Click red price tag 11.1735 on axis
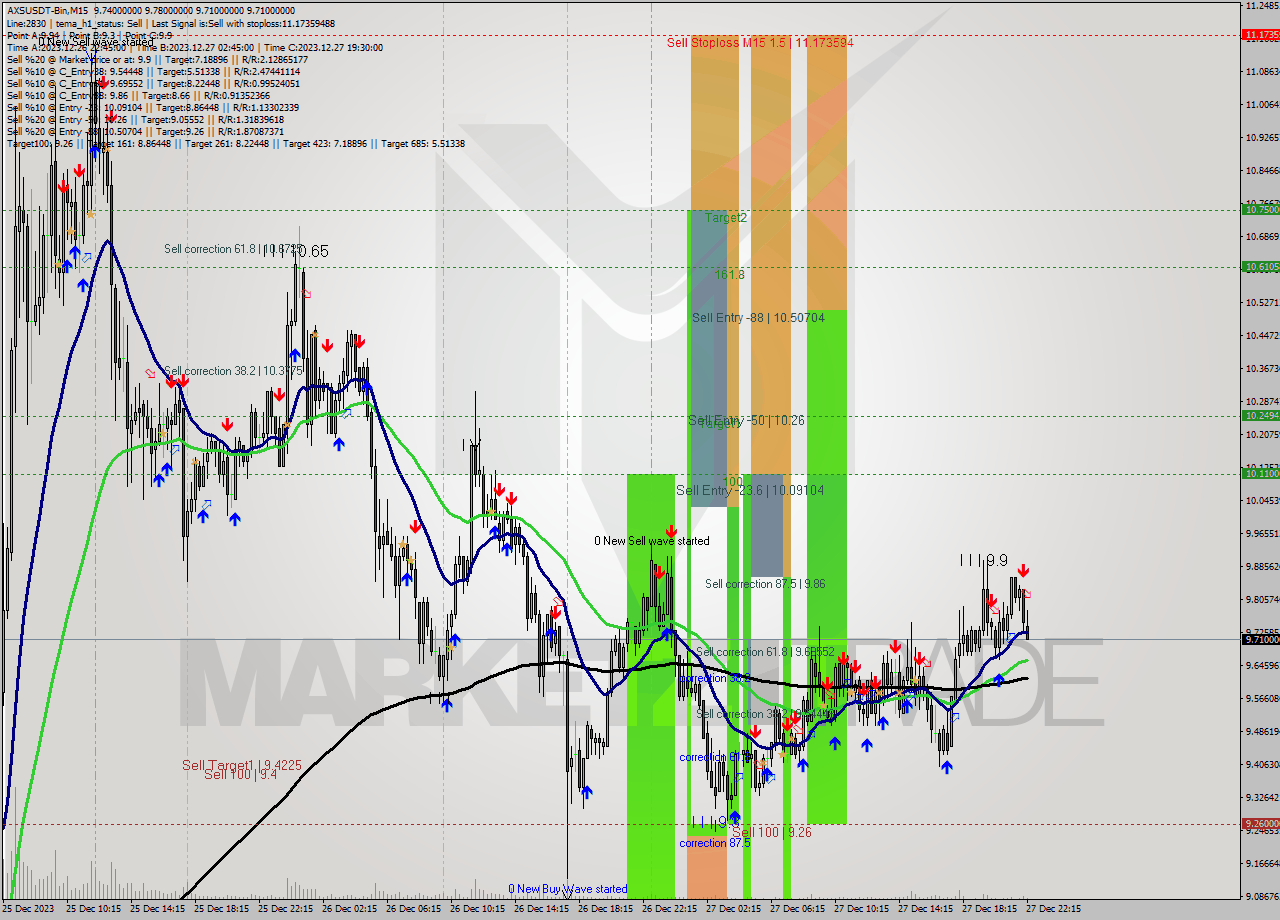1280x920 pixels. click(1261, 35)
